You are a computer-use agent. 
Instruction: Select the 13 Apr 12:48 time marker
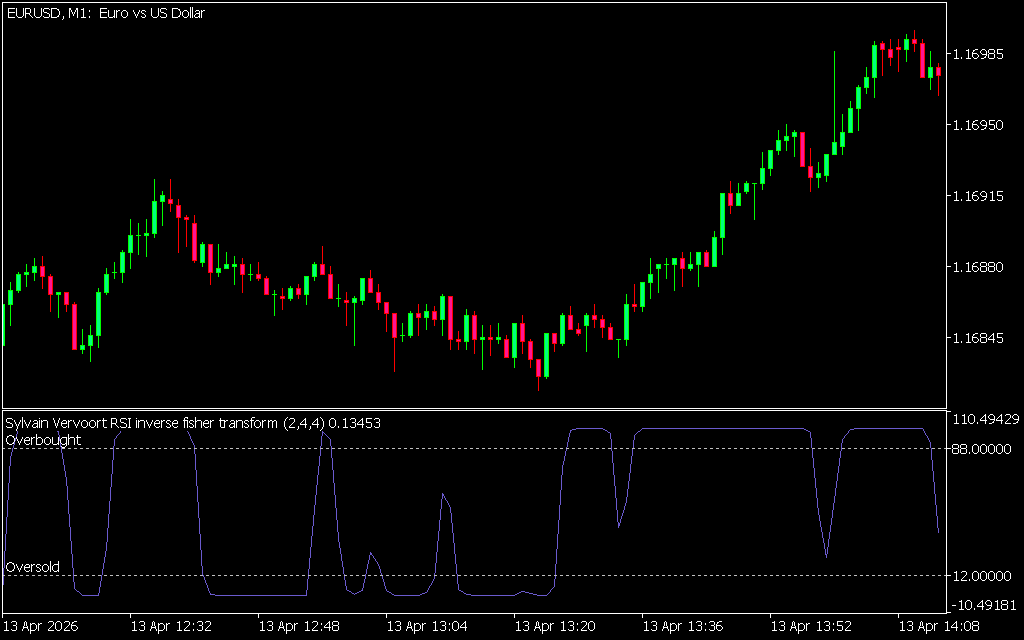click(x=299, y=626)
